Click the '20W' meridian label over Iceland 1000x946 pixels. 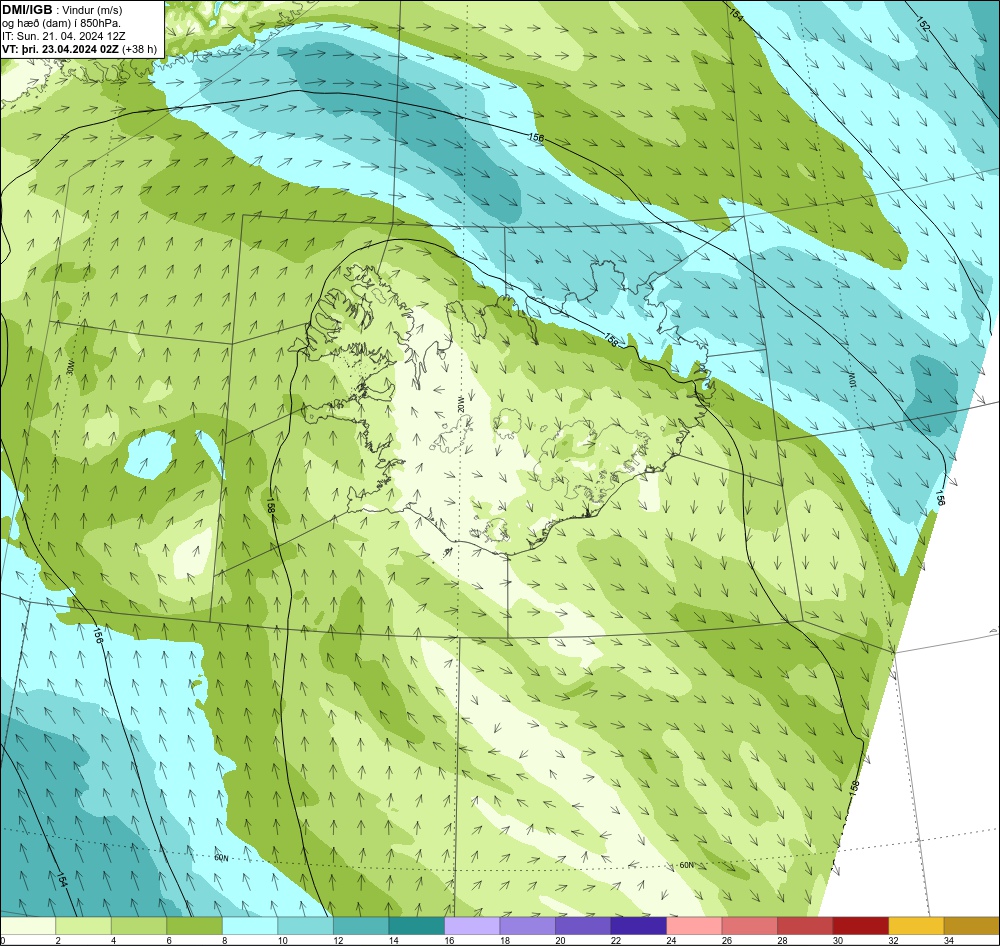[460, 403]
